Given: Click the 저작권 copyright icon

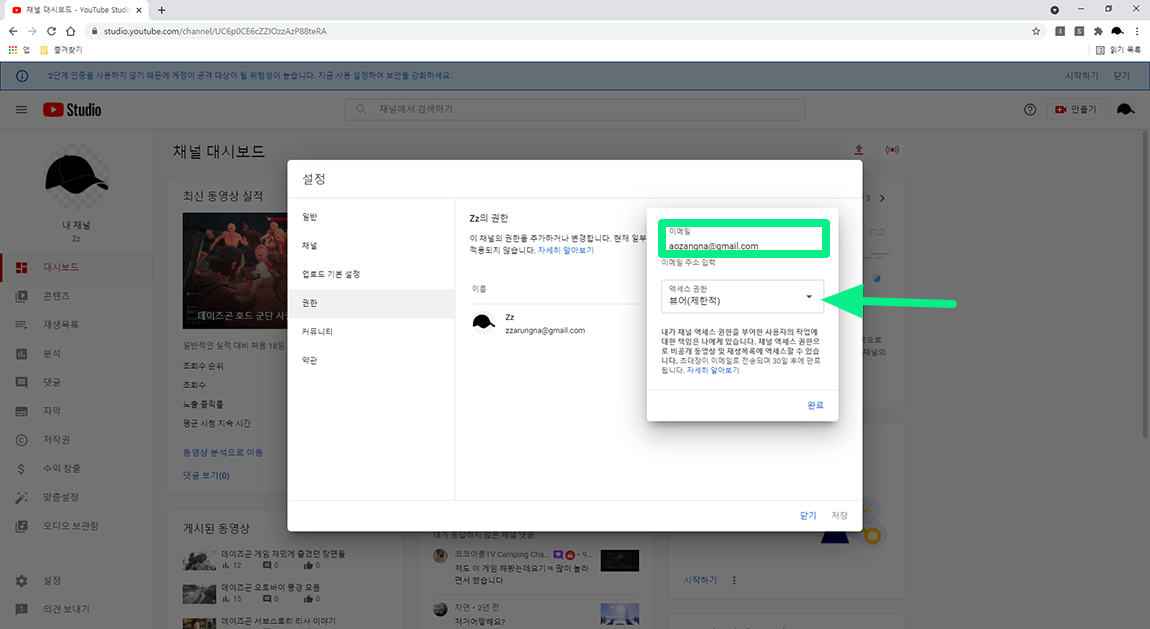Looking at the screenshot, I should (x=21, y=440).
